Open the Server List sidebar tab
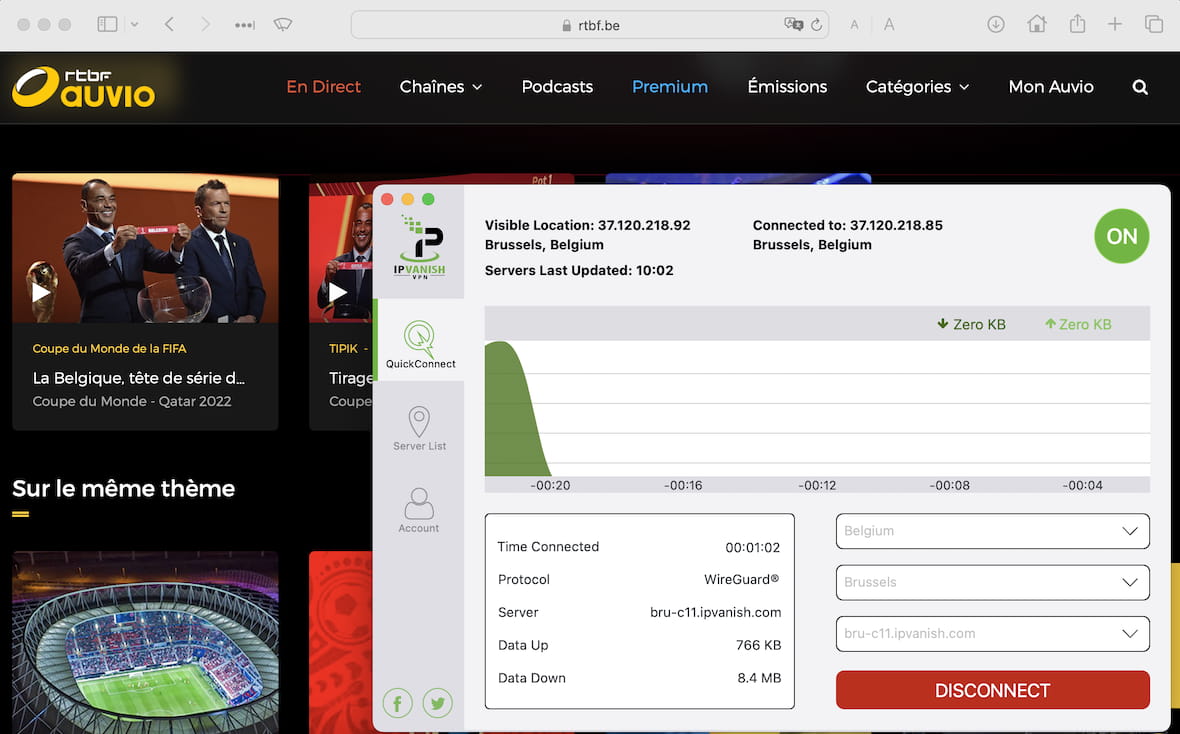The height and width of the screenshot is (734, 1180). pyautogui.click(x=419, y=428)
